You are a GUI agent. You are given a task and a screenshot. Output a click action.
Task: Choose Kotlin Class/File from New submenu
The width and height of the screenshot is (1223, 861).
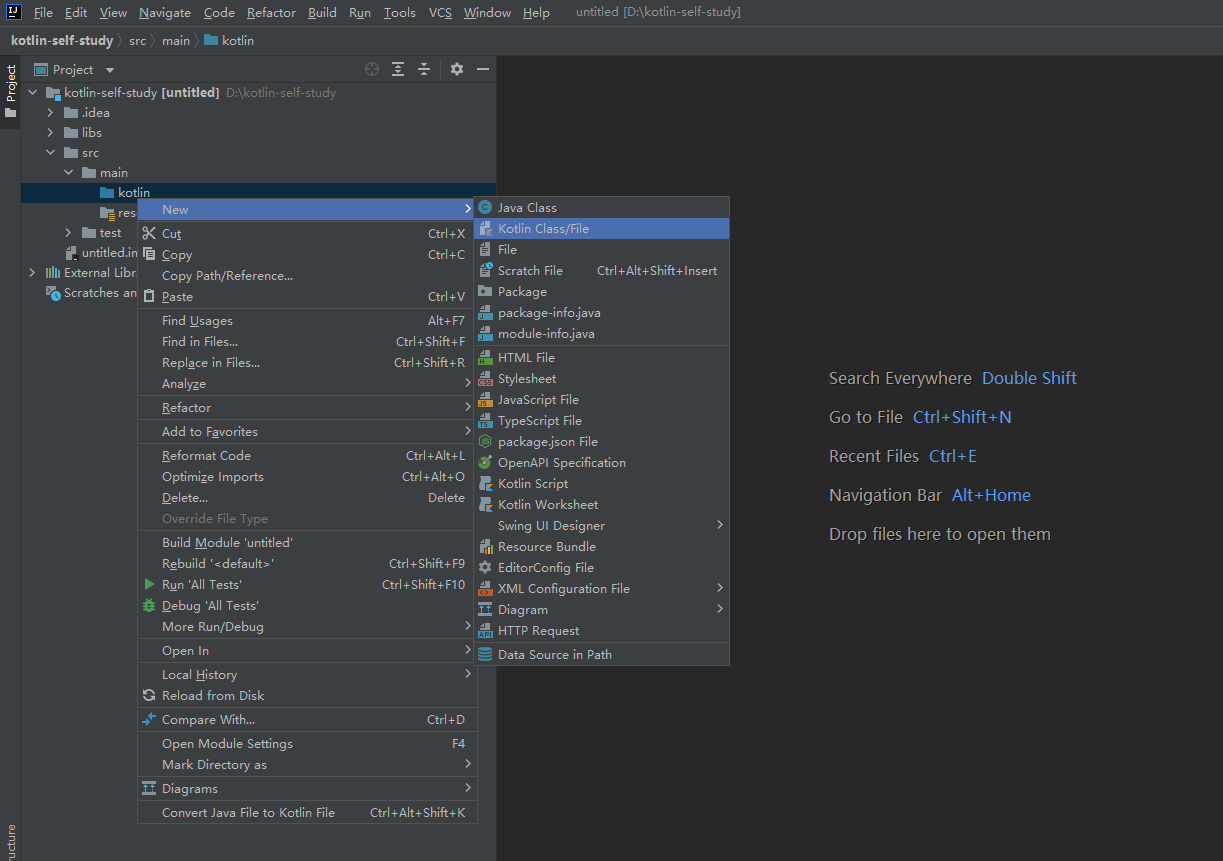601,229
